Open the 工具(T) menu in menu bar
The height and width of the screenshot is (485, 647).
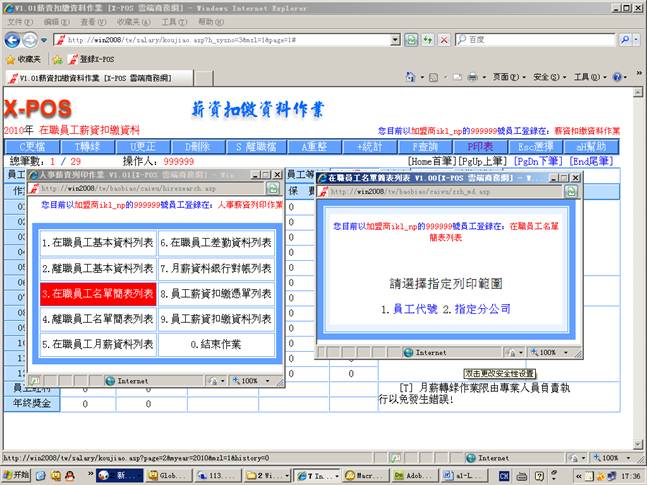pyautogui.click(x=173, y=21)
